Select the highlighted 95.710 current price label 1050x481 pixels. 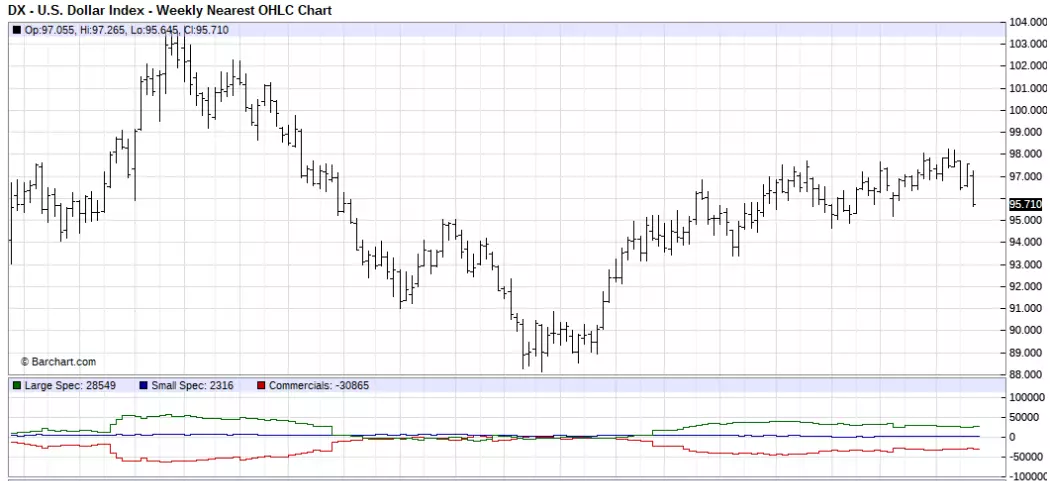pyautogui.click(x=1025, y=204)
